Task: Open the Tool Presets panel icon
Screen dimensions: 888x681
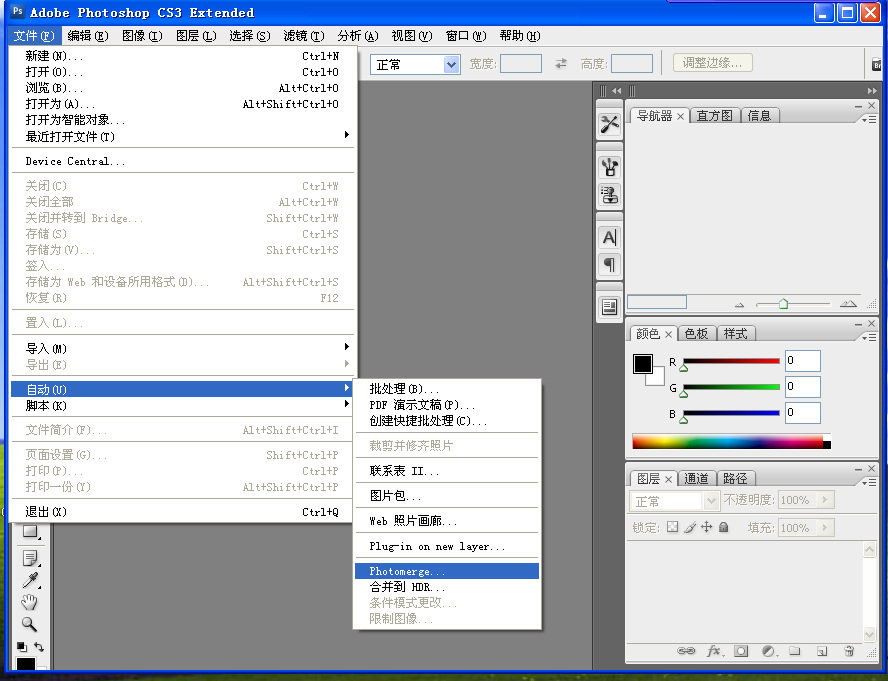Action: click(609, 125)
